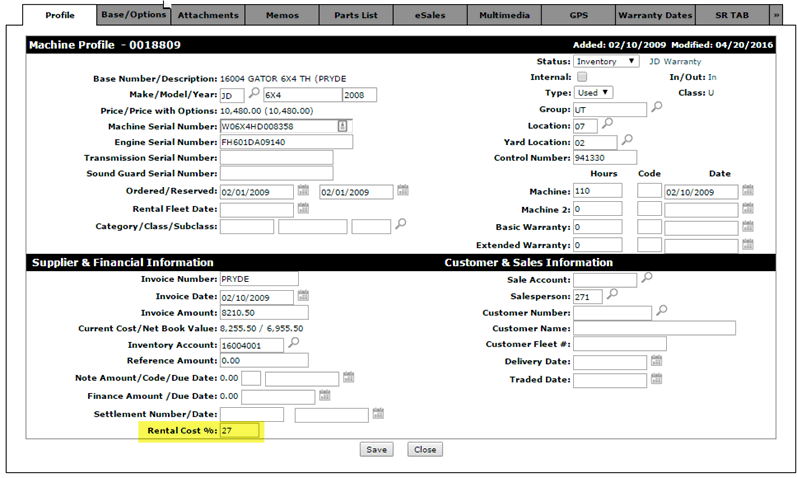Open the lookup icon next to Group

click(656, 108)
